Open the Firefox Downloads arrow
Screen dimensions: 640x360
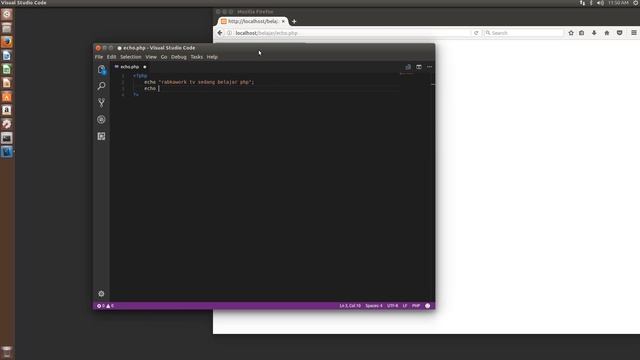pos(594,33)
